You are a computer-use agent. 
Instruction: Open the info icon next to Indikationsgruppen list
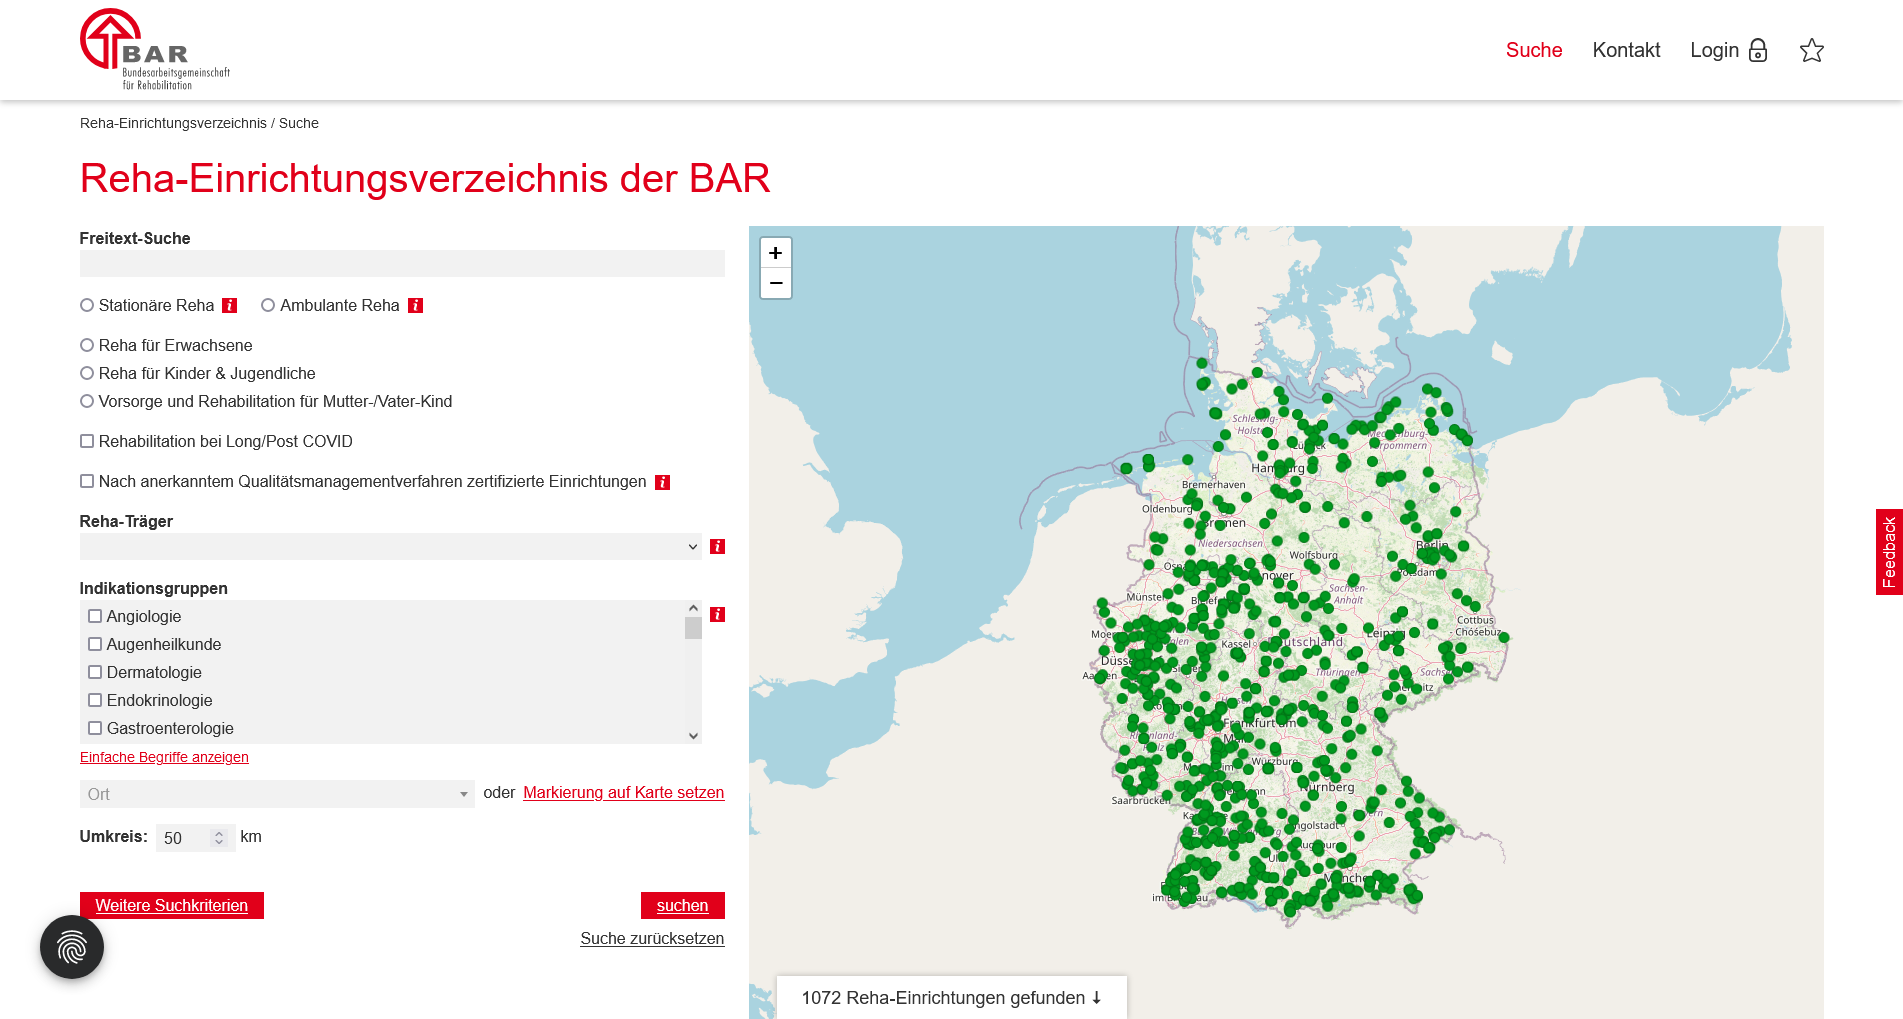(717, 615)
